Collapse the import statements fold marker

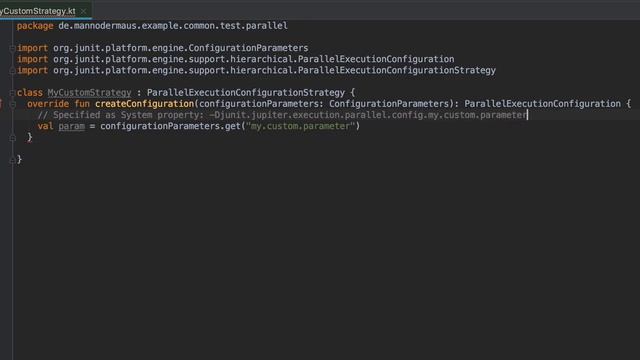pyautogui.click(x=12, y=48)
